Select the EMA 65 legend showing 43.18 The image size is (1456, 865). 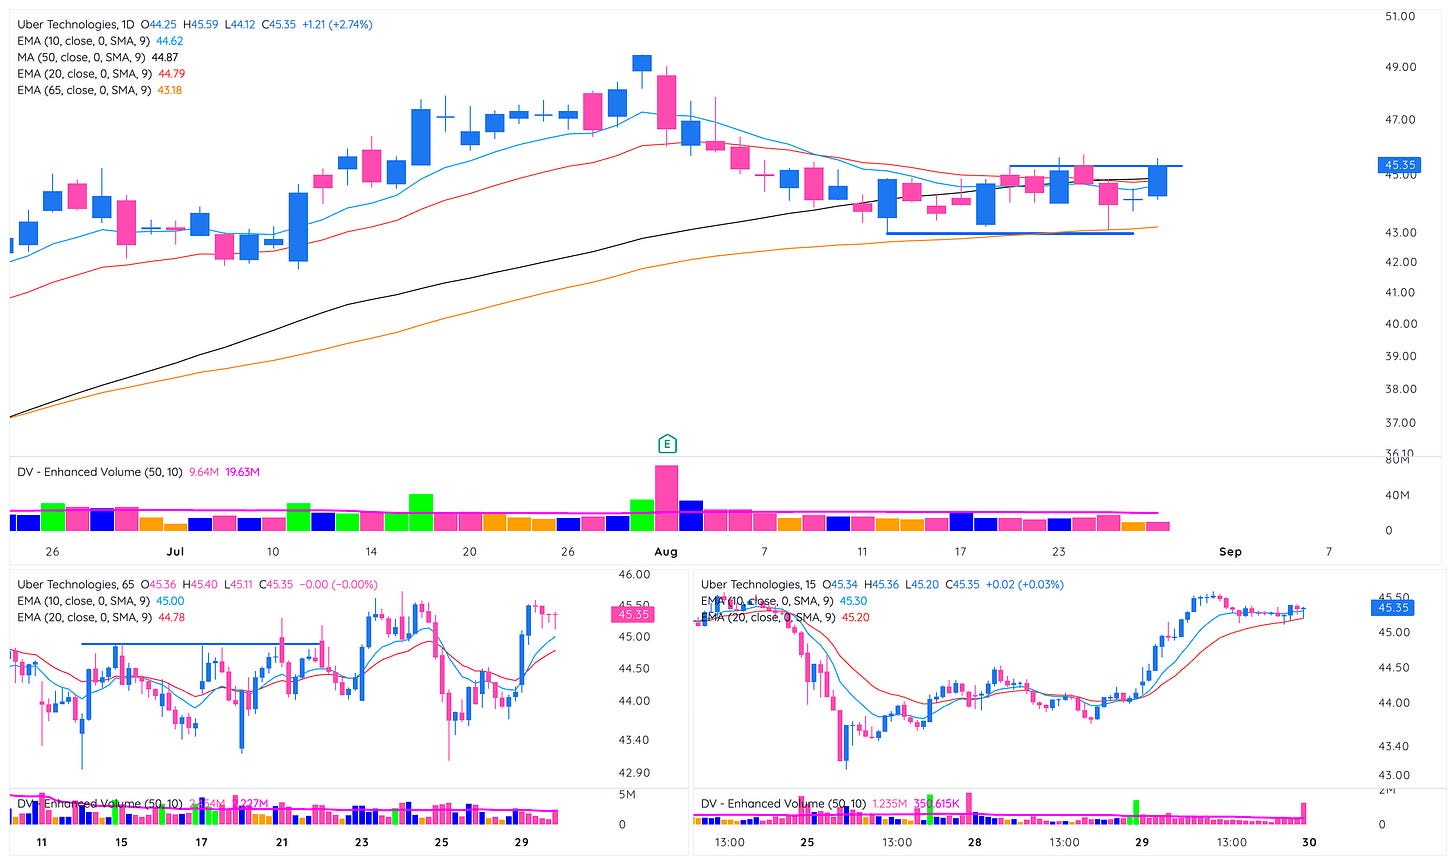click(100, 90)
